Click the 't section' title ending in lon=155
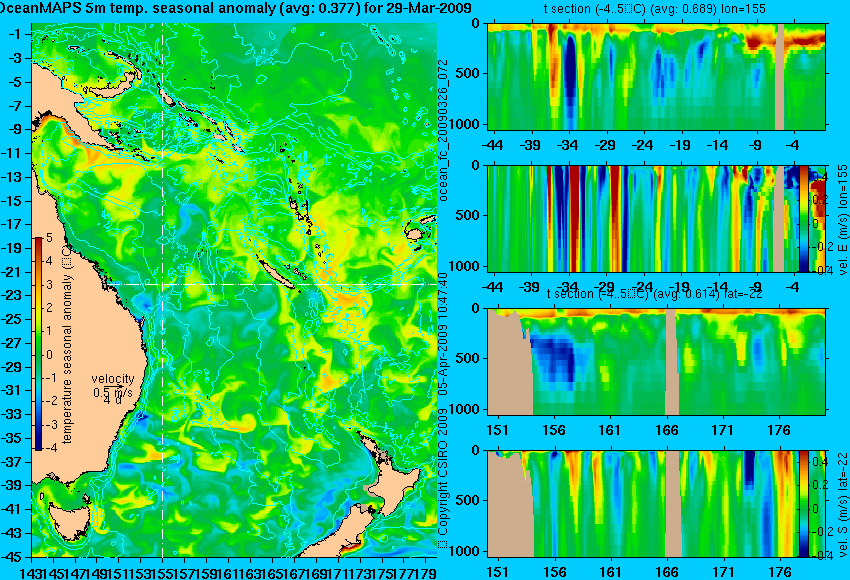Image resolution: width=850 pixels, height=580 pixels. [655, 9]
